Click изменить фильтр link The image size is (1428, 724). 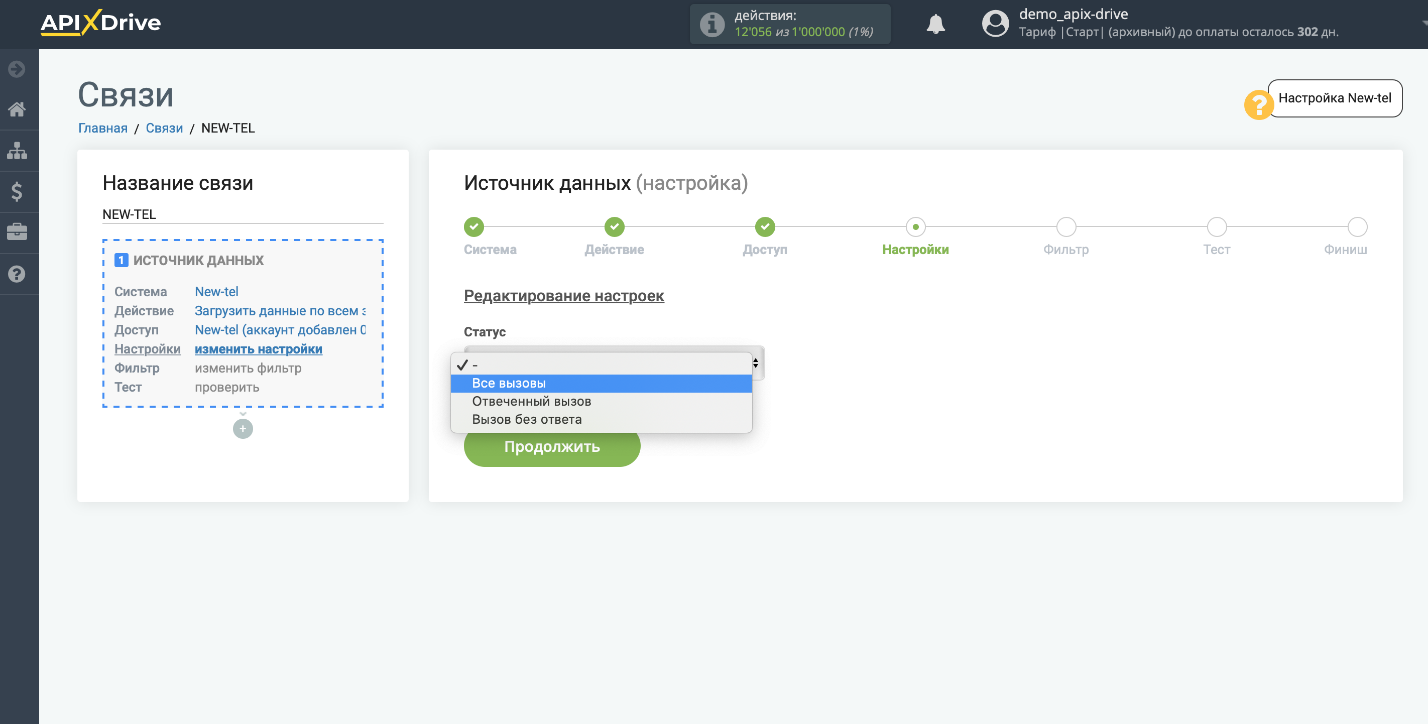[248, 368]
